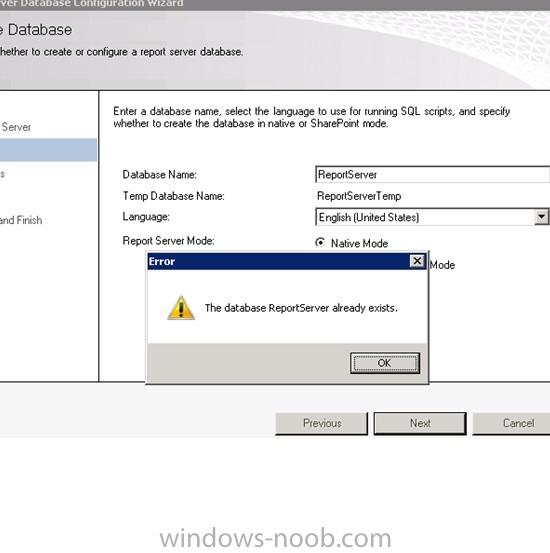Click the English (United States) combo box
550x553 pixels.
click(x=432, y=217)
